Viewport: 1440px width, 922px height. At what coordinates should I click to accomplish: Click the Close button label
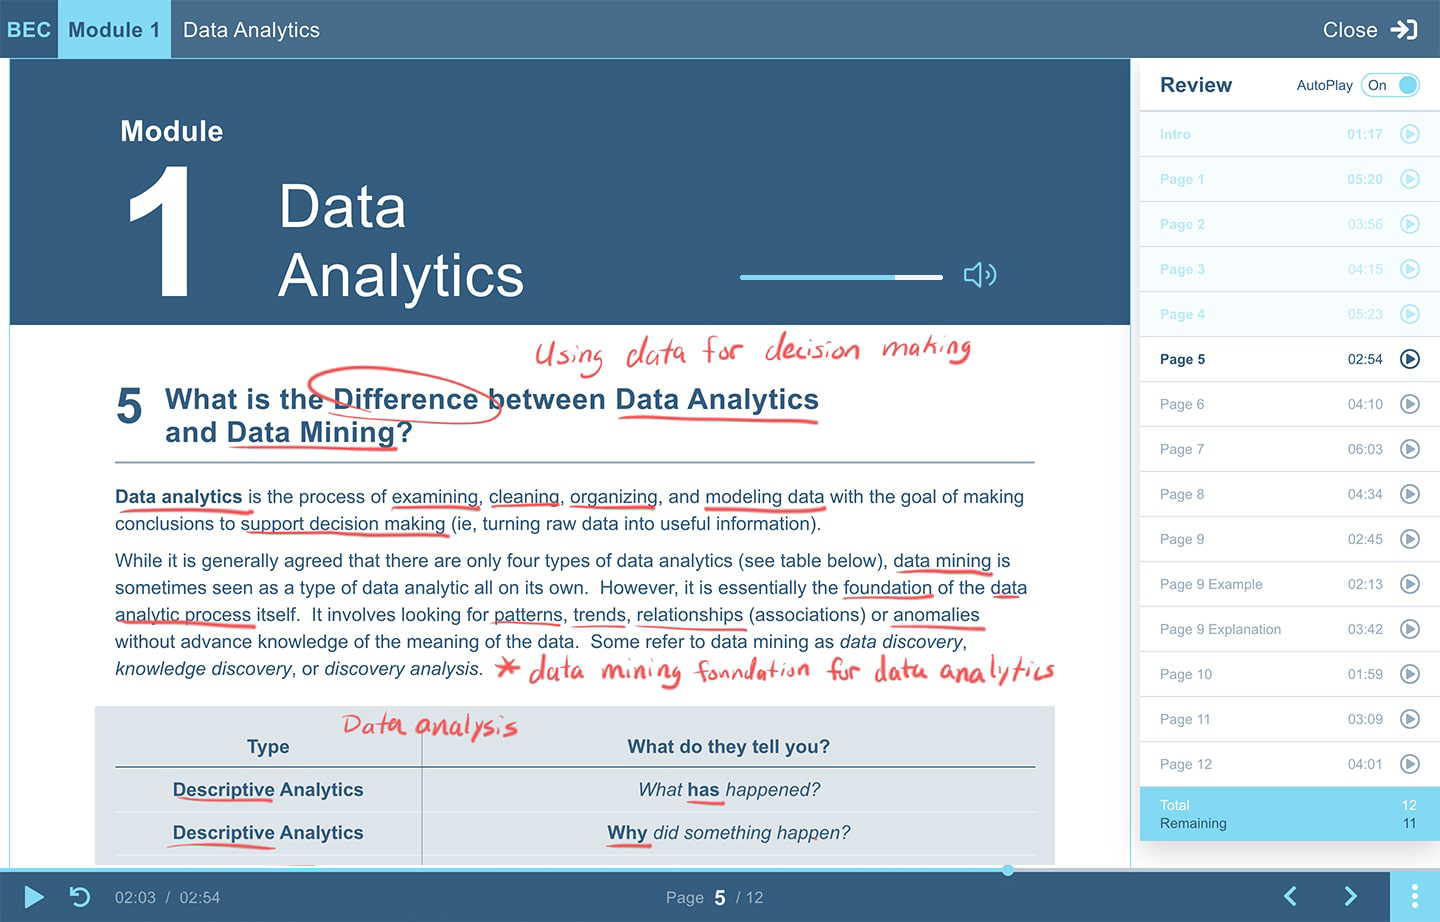(x=1350, y=30)
